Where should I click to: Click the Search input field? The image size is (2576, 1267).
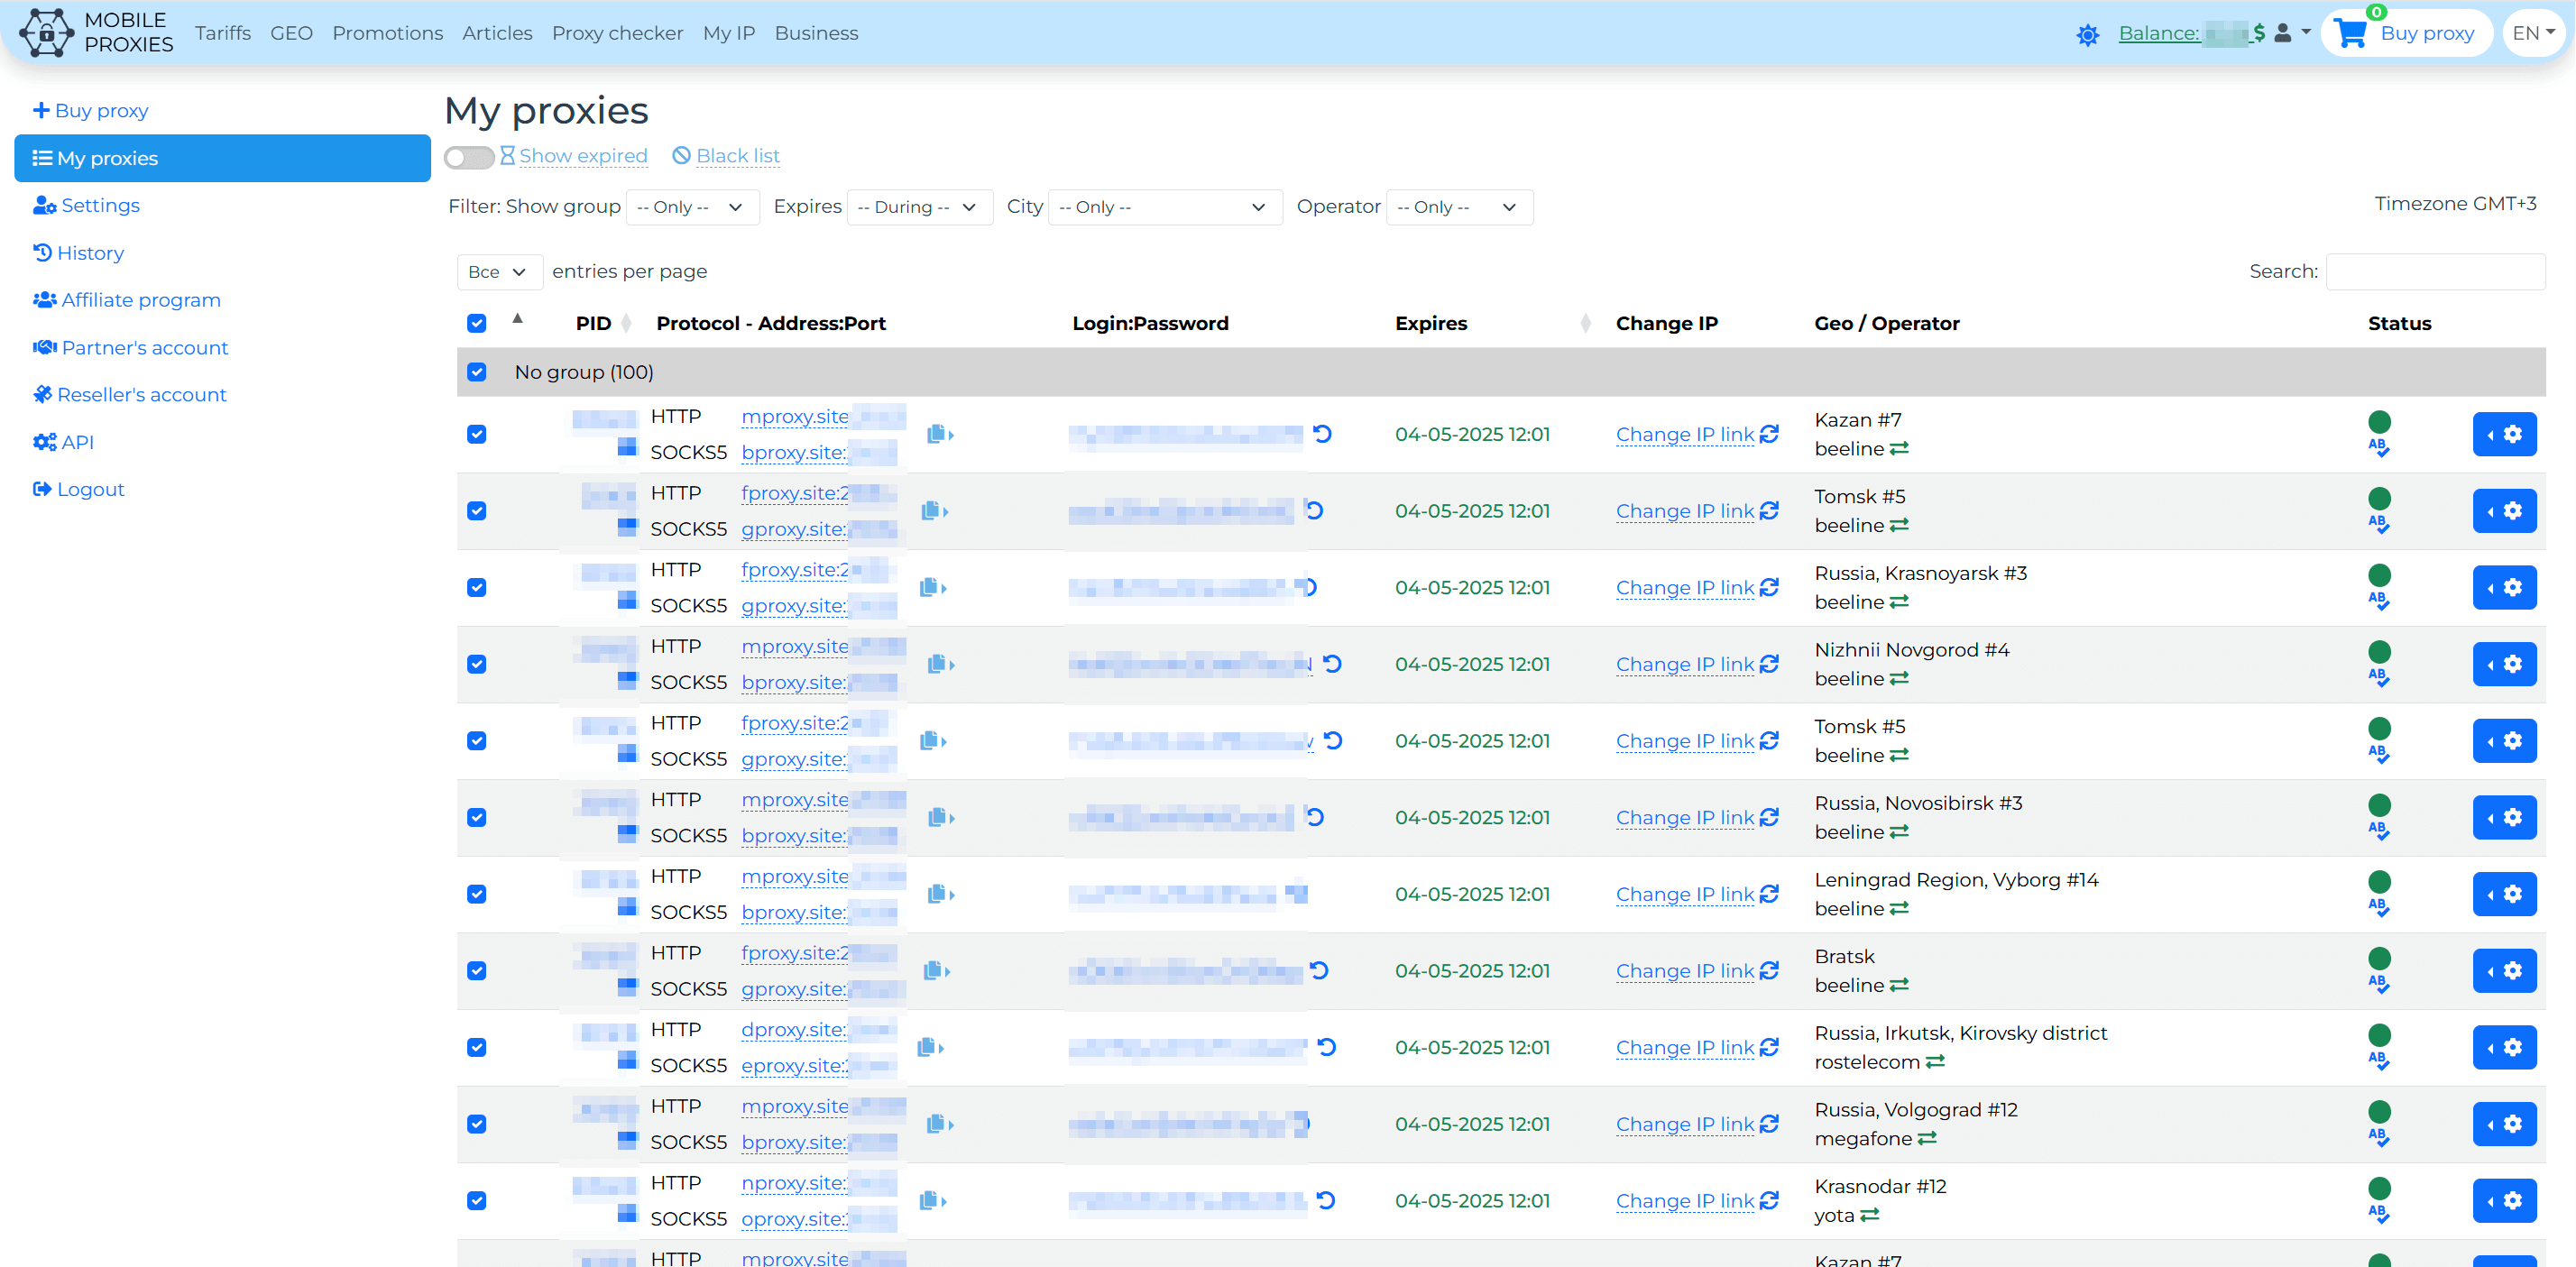coord(2434,272)
